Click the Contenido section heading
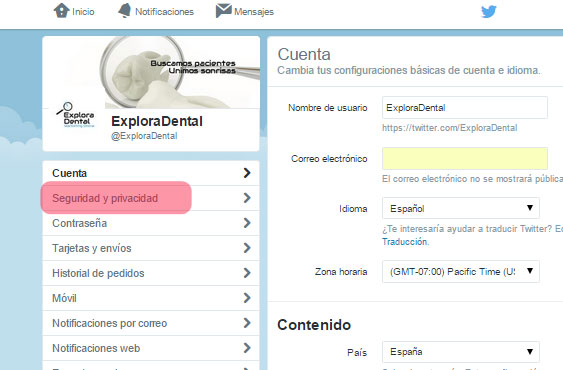This screenshot has width=563, height=370. (x=314, y=325)
